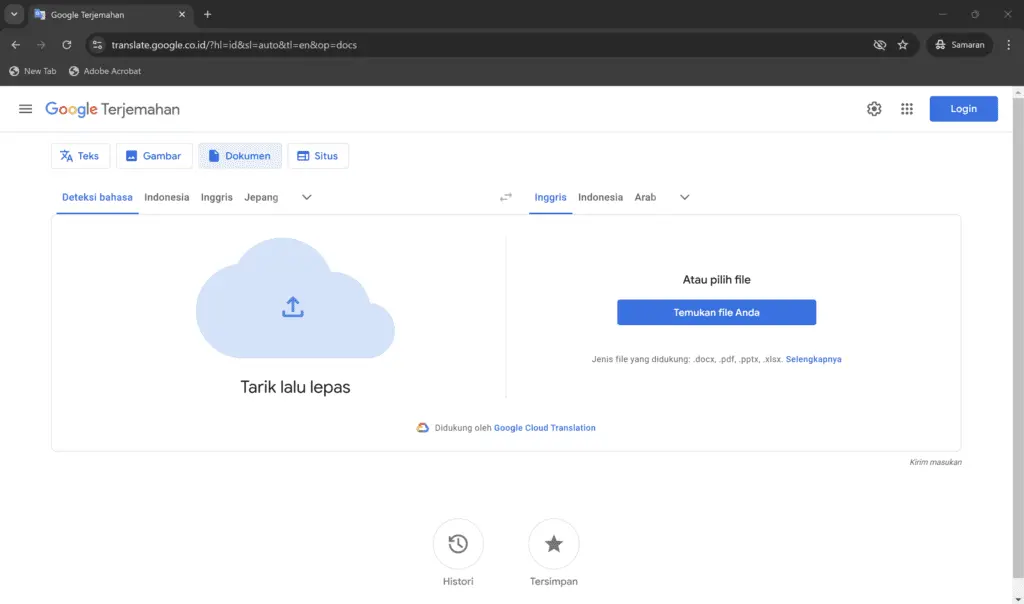Open the settings gear icon

tap(874, 109)
